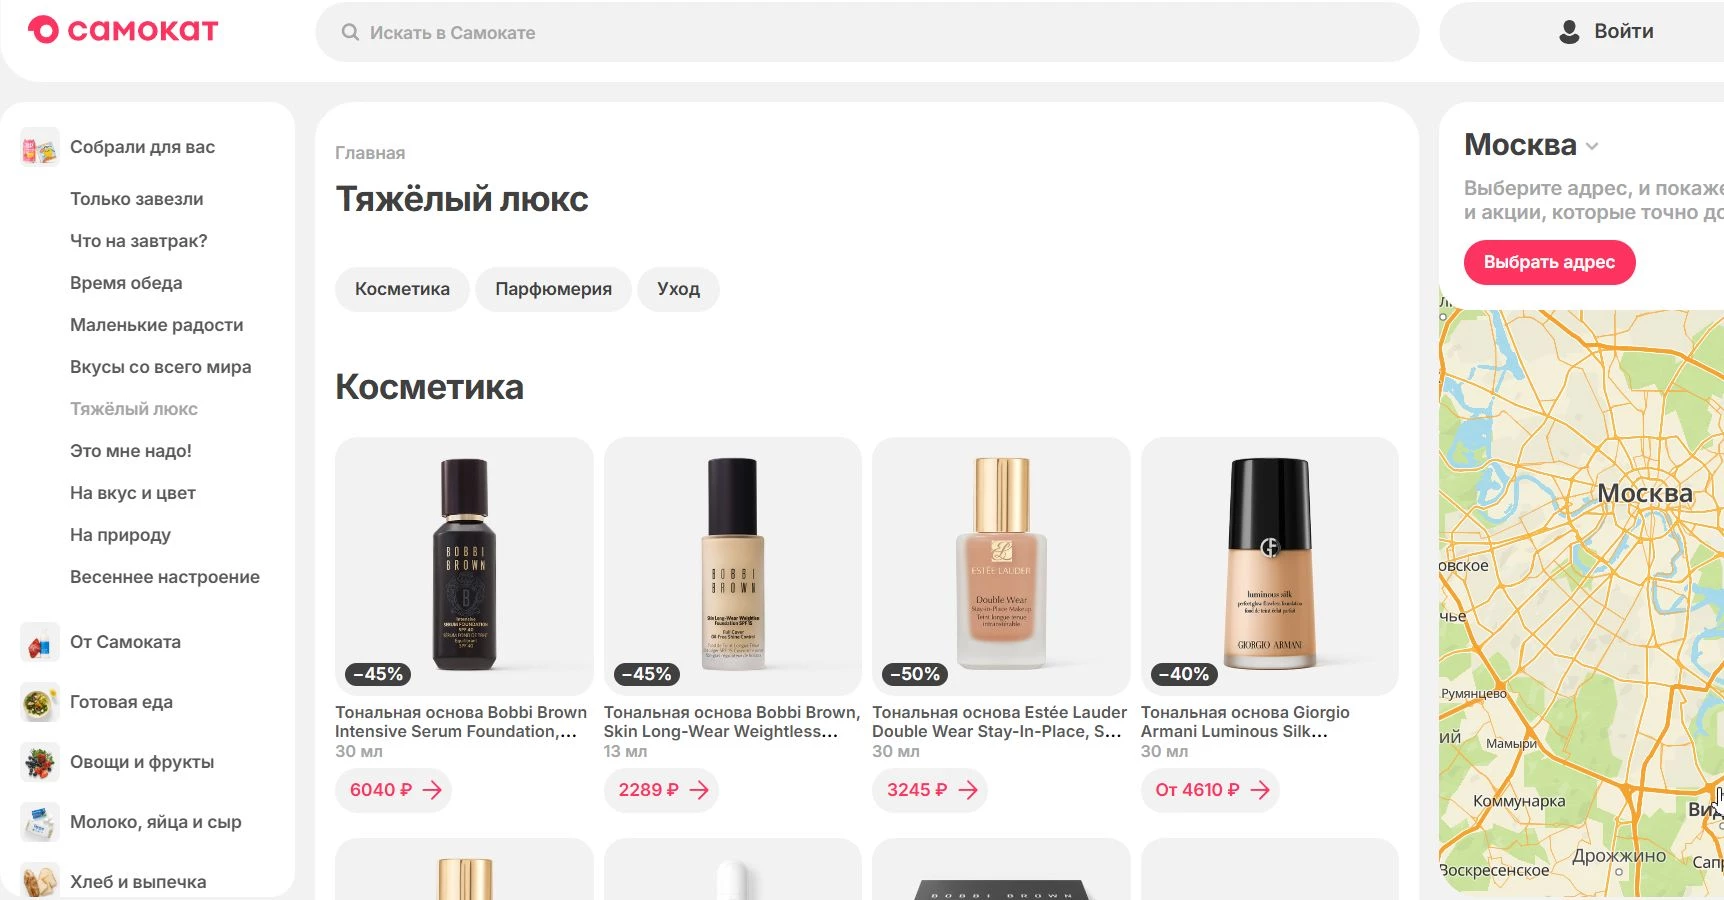Go to the Главная breadcrumb link
This screenshot has width=1724, height=900.
[x=370, y=153]
